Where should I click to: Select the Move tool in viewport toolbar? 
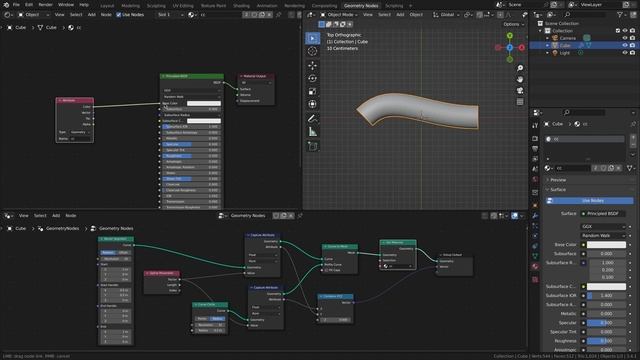click(x=313, y=66)
